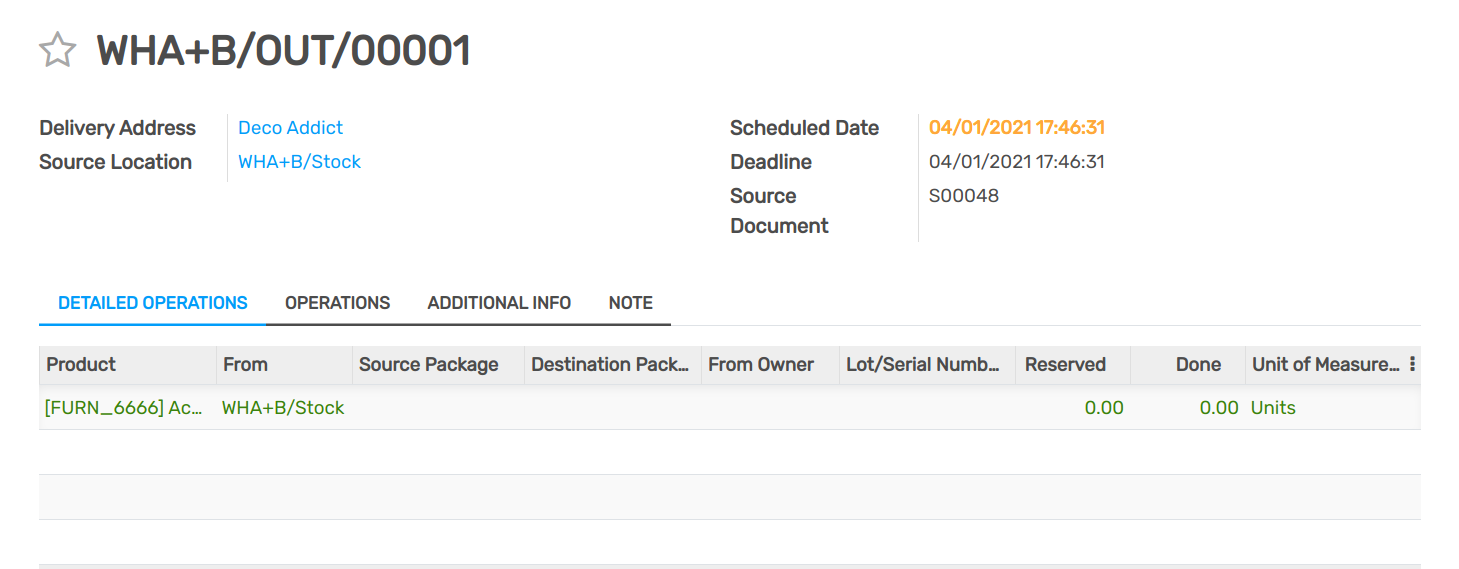The height and width of the screenshot is (569, 1459).
Task: Select the Note tab
Action: coord(630,303)
